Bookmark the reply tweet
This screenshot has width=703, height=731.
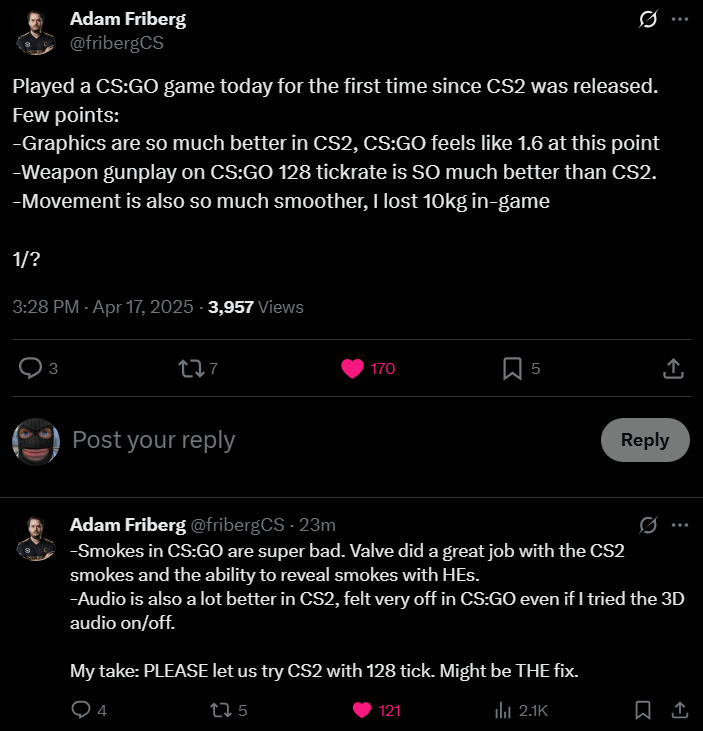click(643, 710)
